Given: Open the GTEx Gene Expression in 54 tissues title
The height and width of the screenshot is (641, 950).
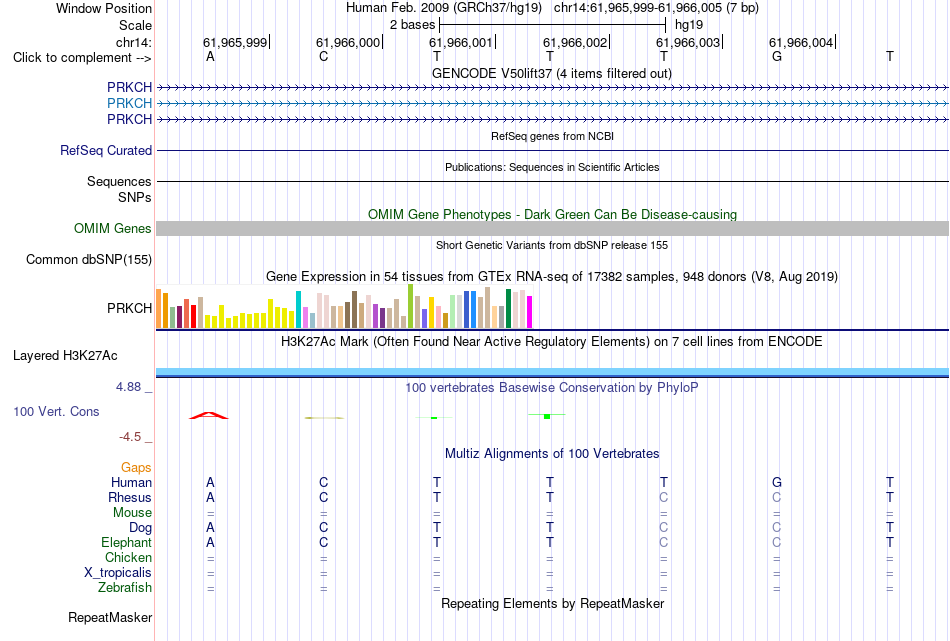Looking at the screenshot, I should click(x=552, y=277).
